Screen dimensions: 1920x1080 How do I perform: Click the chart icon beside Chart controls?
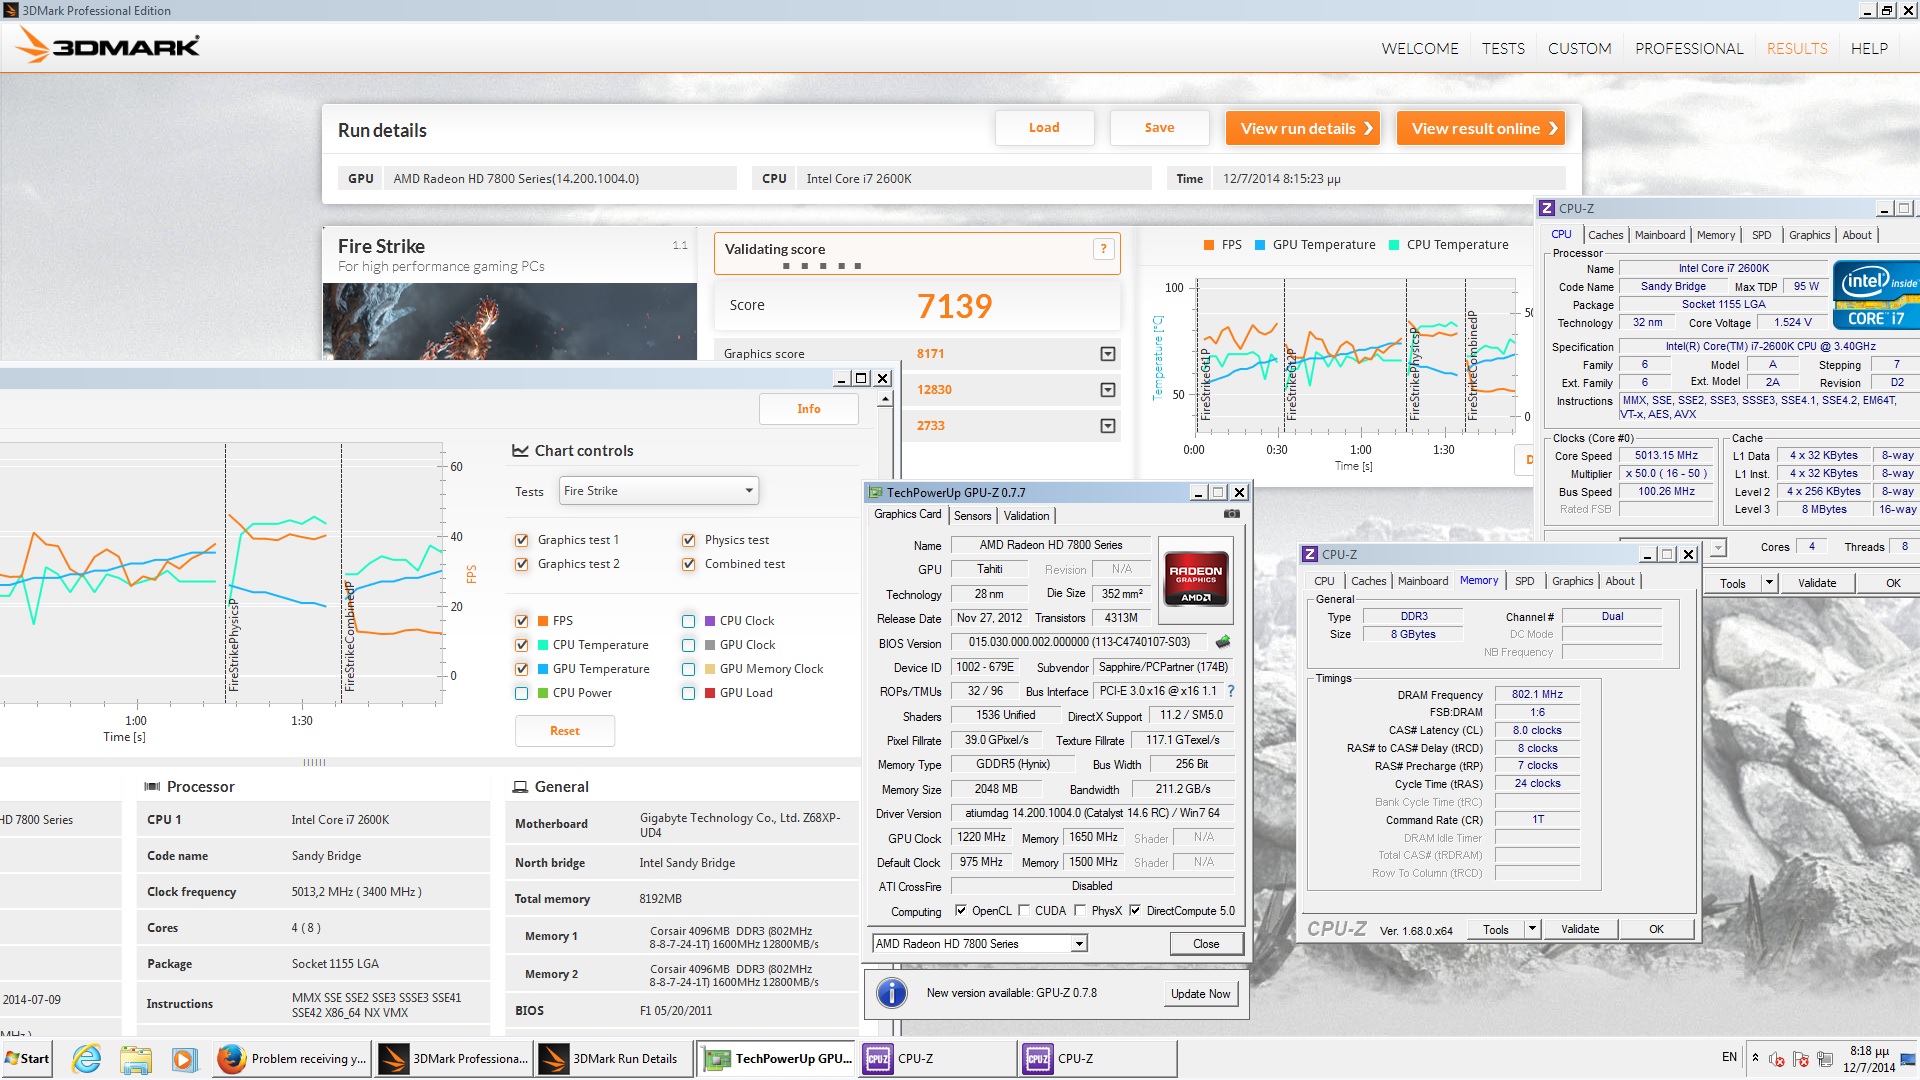(x=520, y=451)
